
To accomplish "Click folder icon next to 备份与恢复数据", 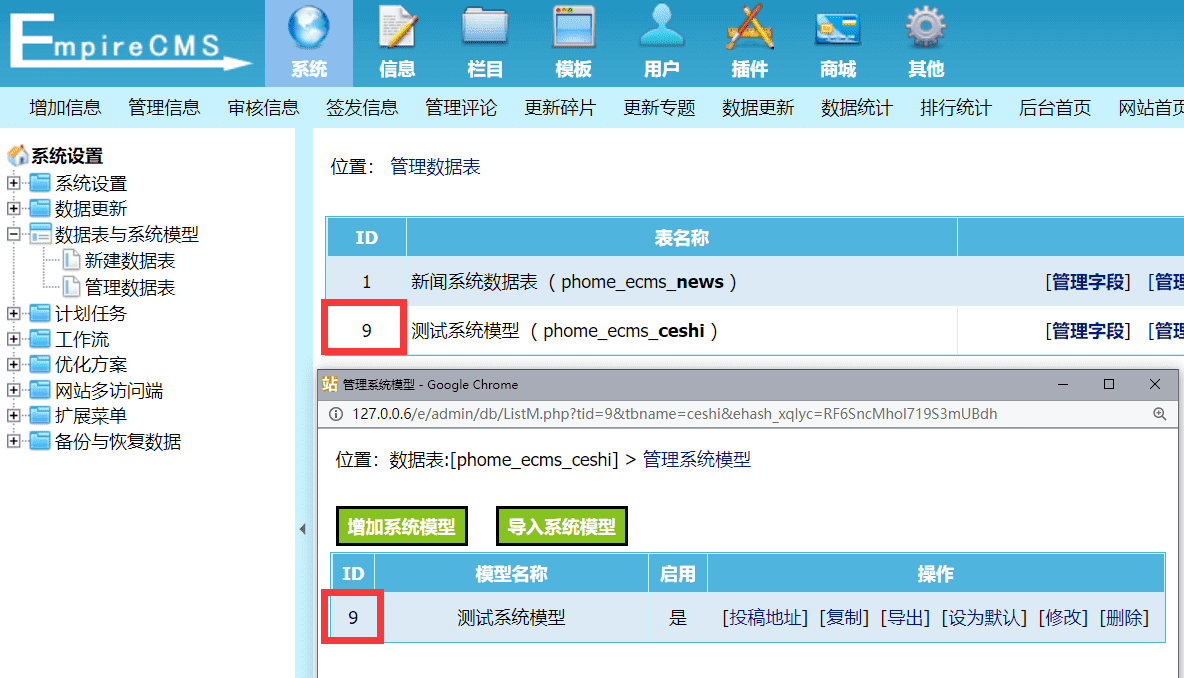I will 40,441.
